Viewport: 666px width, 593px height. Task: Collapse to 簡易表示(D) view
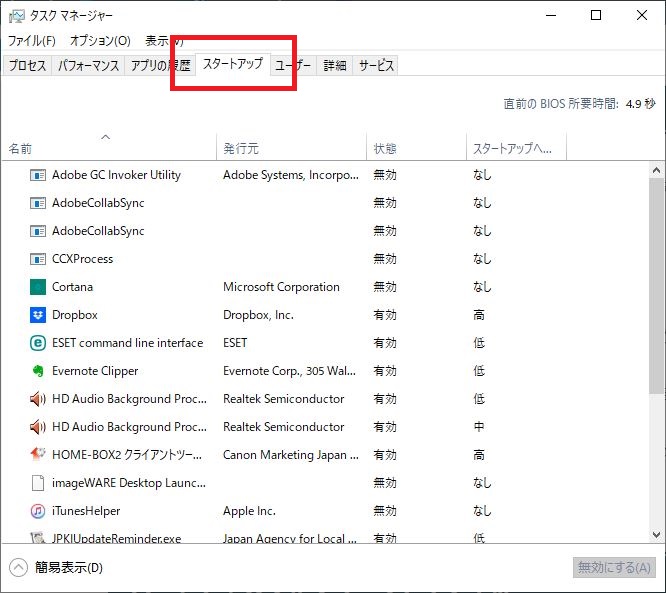tap(56, 568)
